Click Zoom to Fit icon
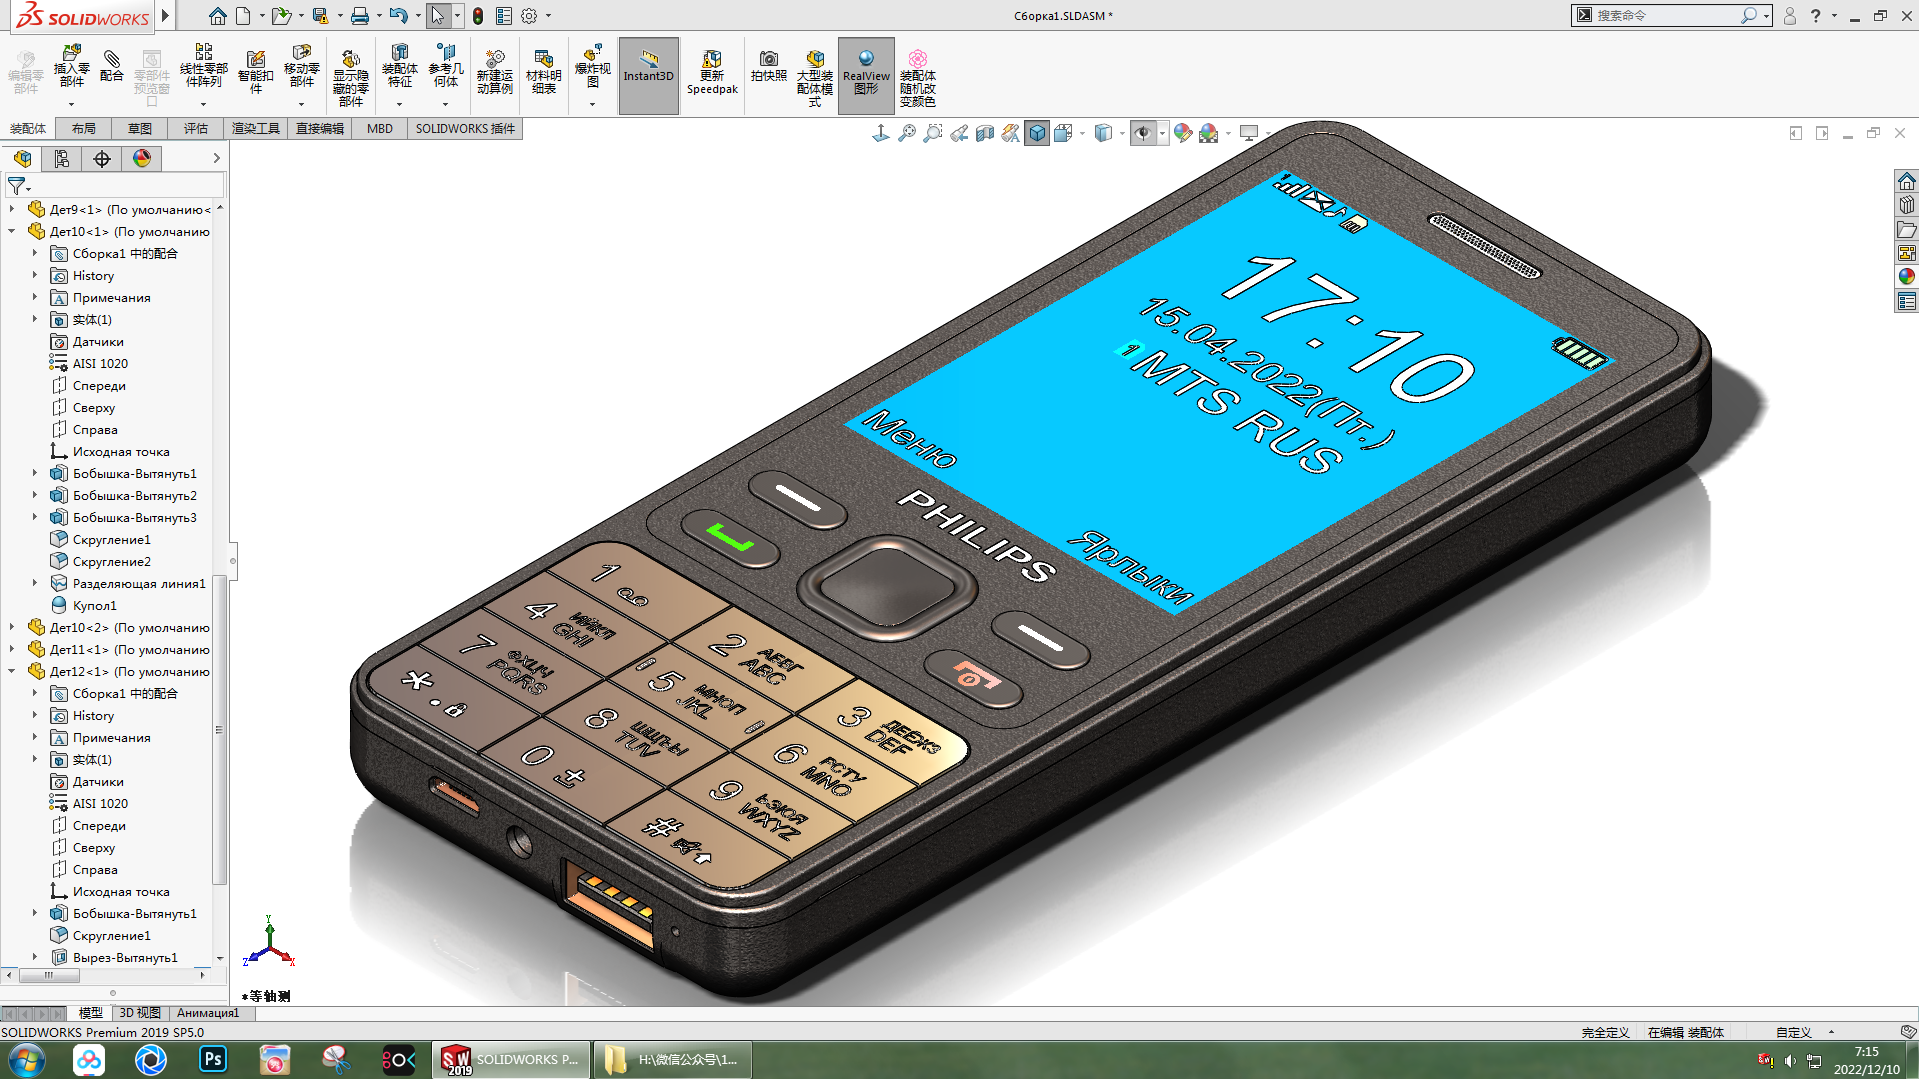This screenshot has height=1079, width=1919. click(907, 133)
